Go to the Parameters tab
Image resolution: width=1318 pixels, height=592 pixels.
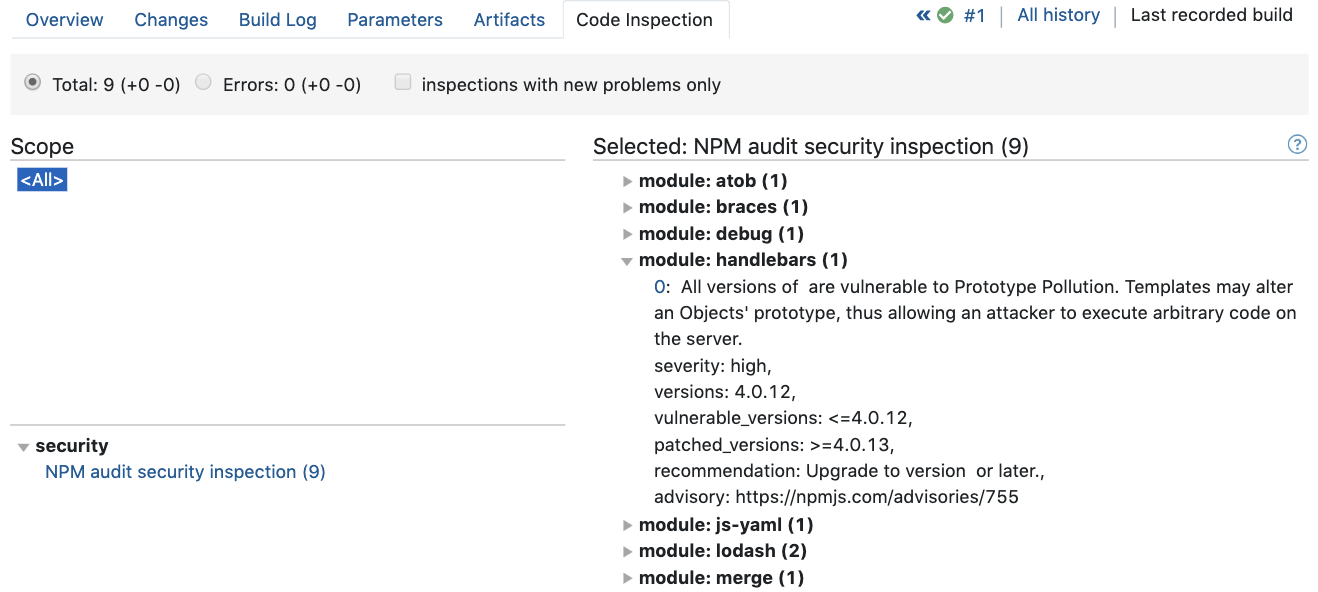click(395, 20)
